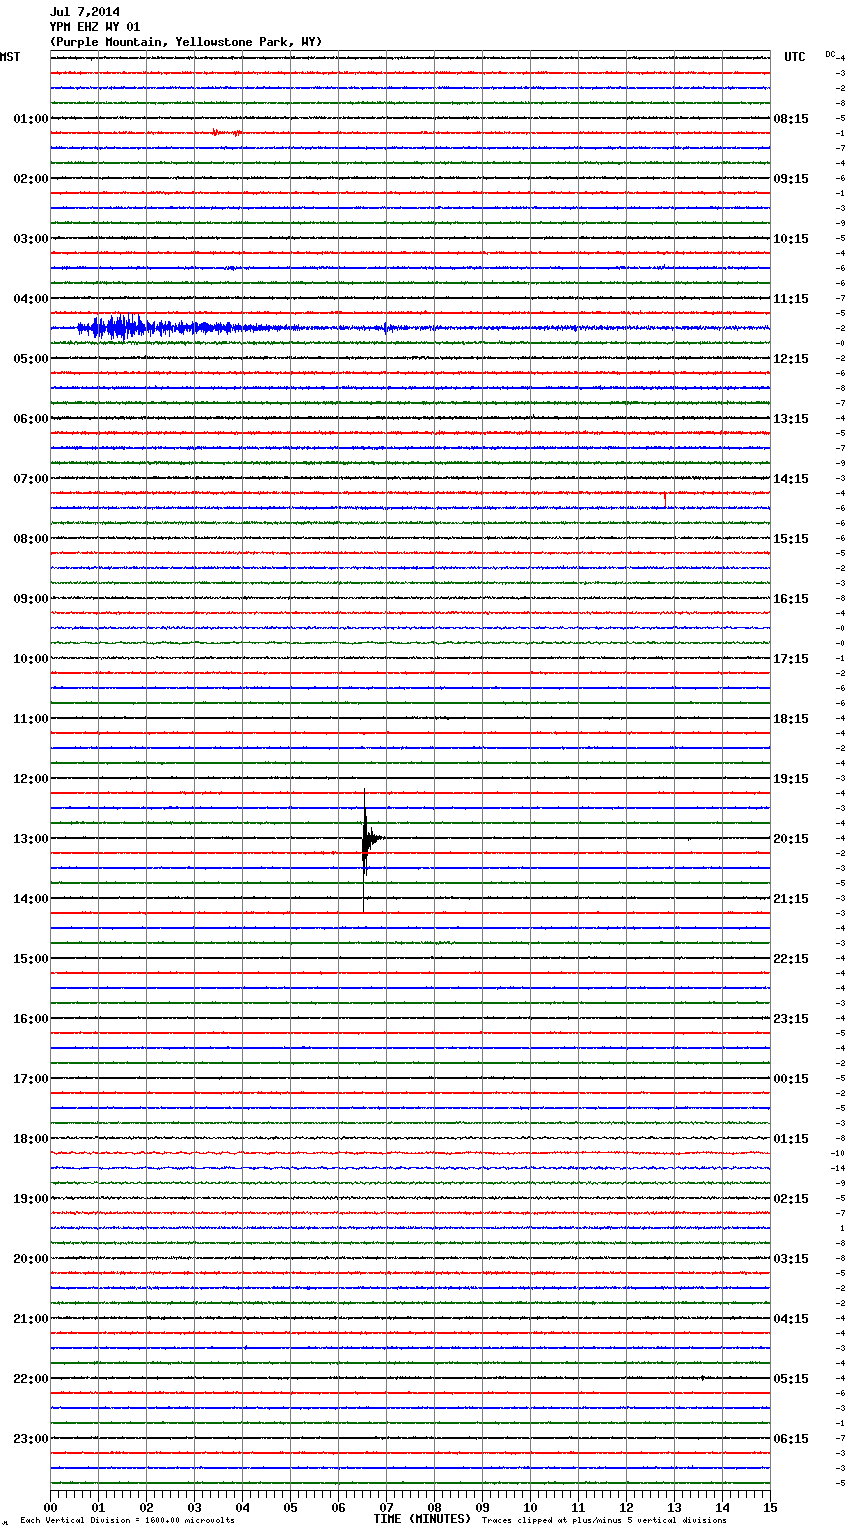Viewport: 850px width, 1534px height.
Task: Click minute '11' on the bottom axis
Action: [x=579, y=1508]
